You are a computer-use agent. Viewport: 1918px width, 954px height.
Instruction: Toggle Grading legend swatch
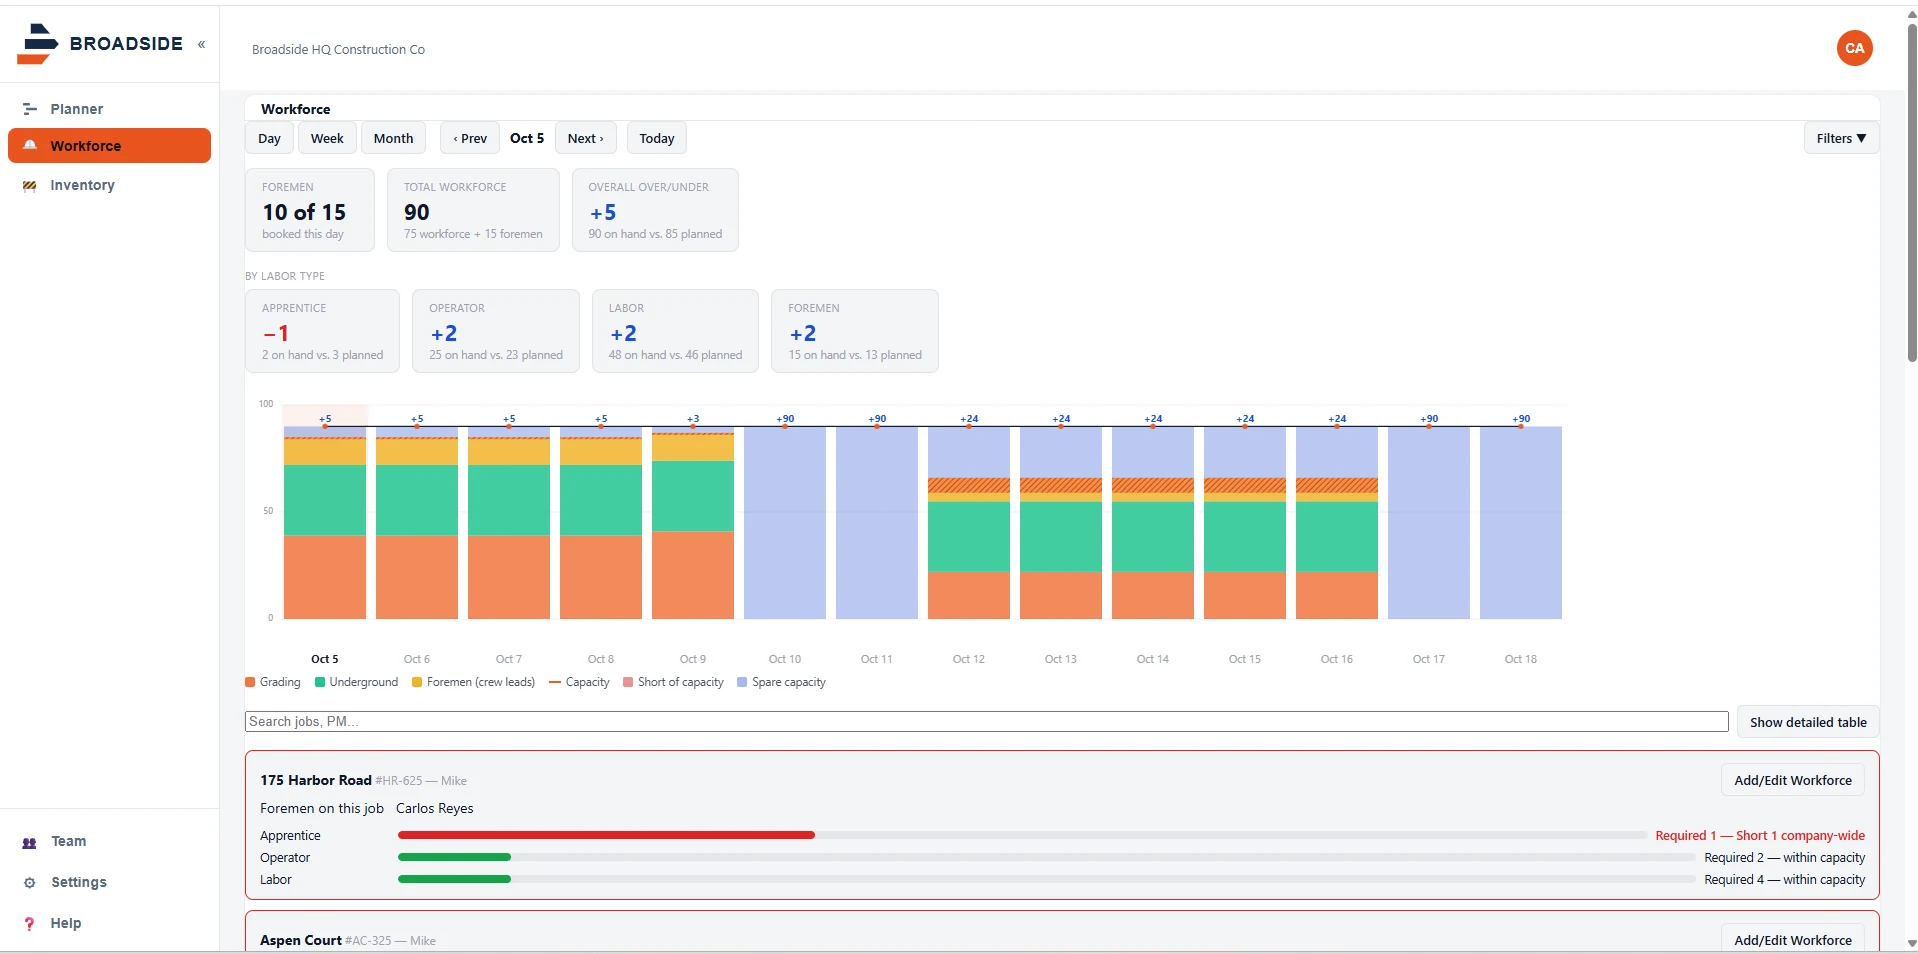pos(250,682)
